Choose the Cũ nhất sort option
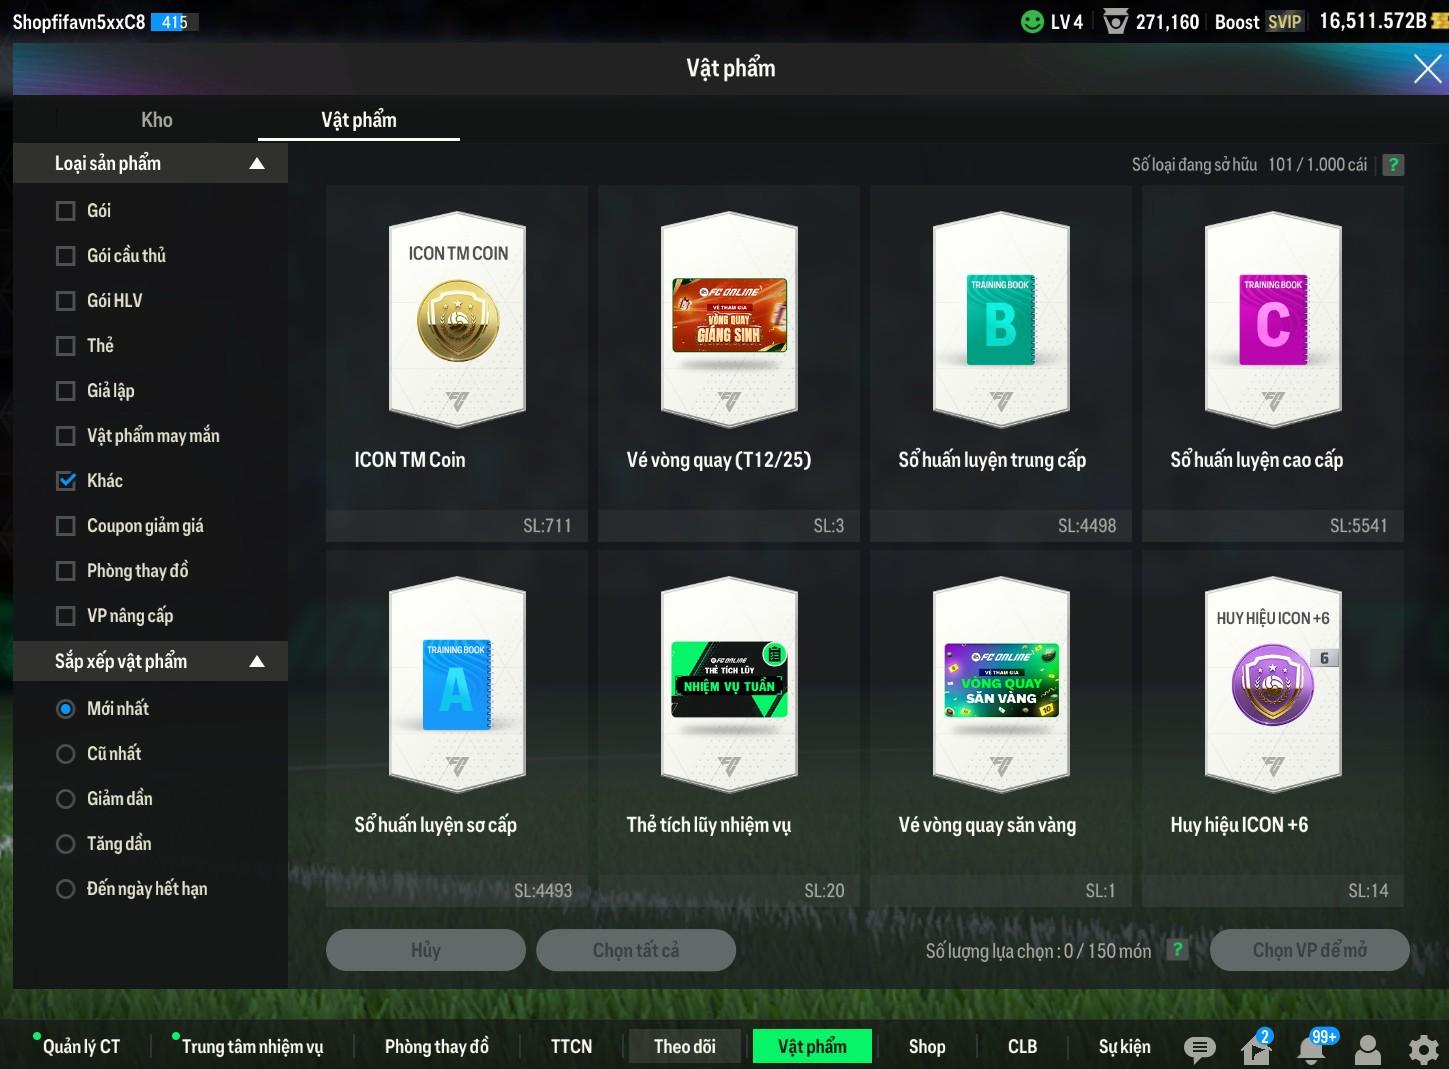The image size is (1449, 1069). [66, 754]
